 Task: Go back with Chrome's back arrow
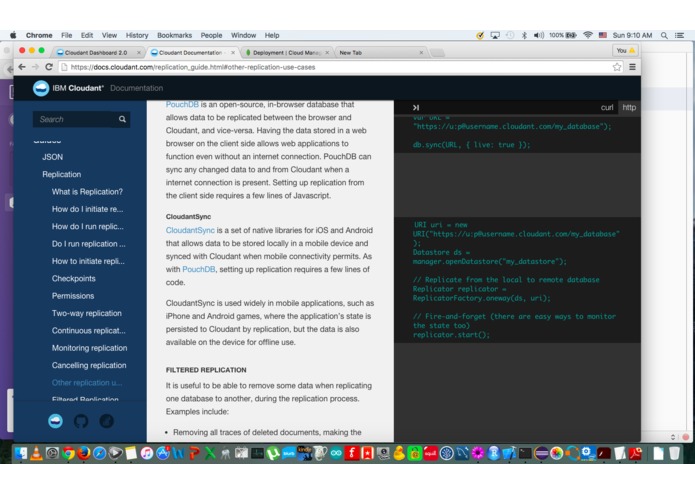[22, 67]
